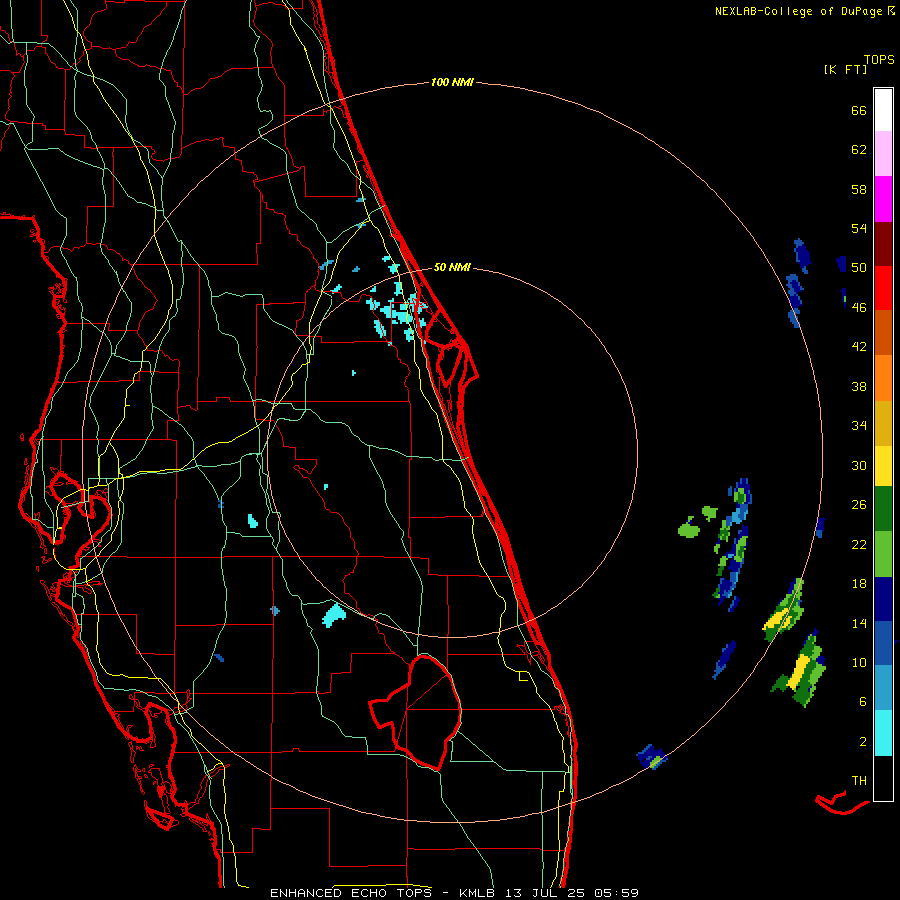Screen dimensions: 900x900
Task: Select the magenta color band in legend
Action: 883,199
